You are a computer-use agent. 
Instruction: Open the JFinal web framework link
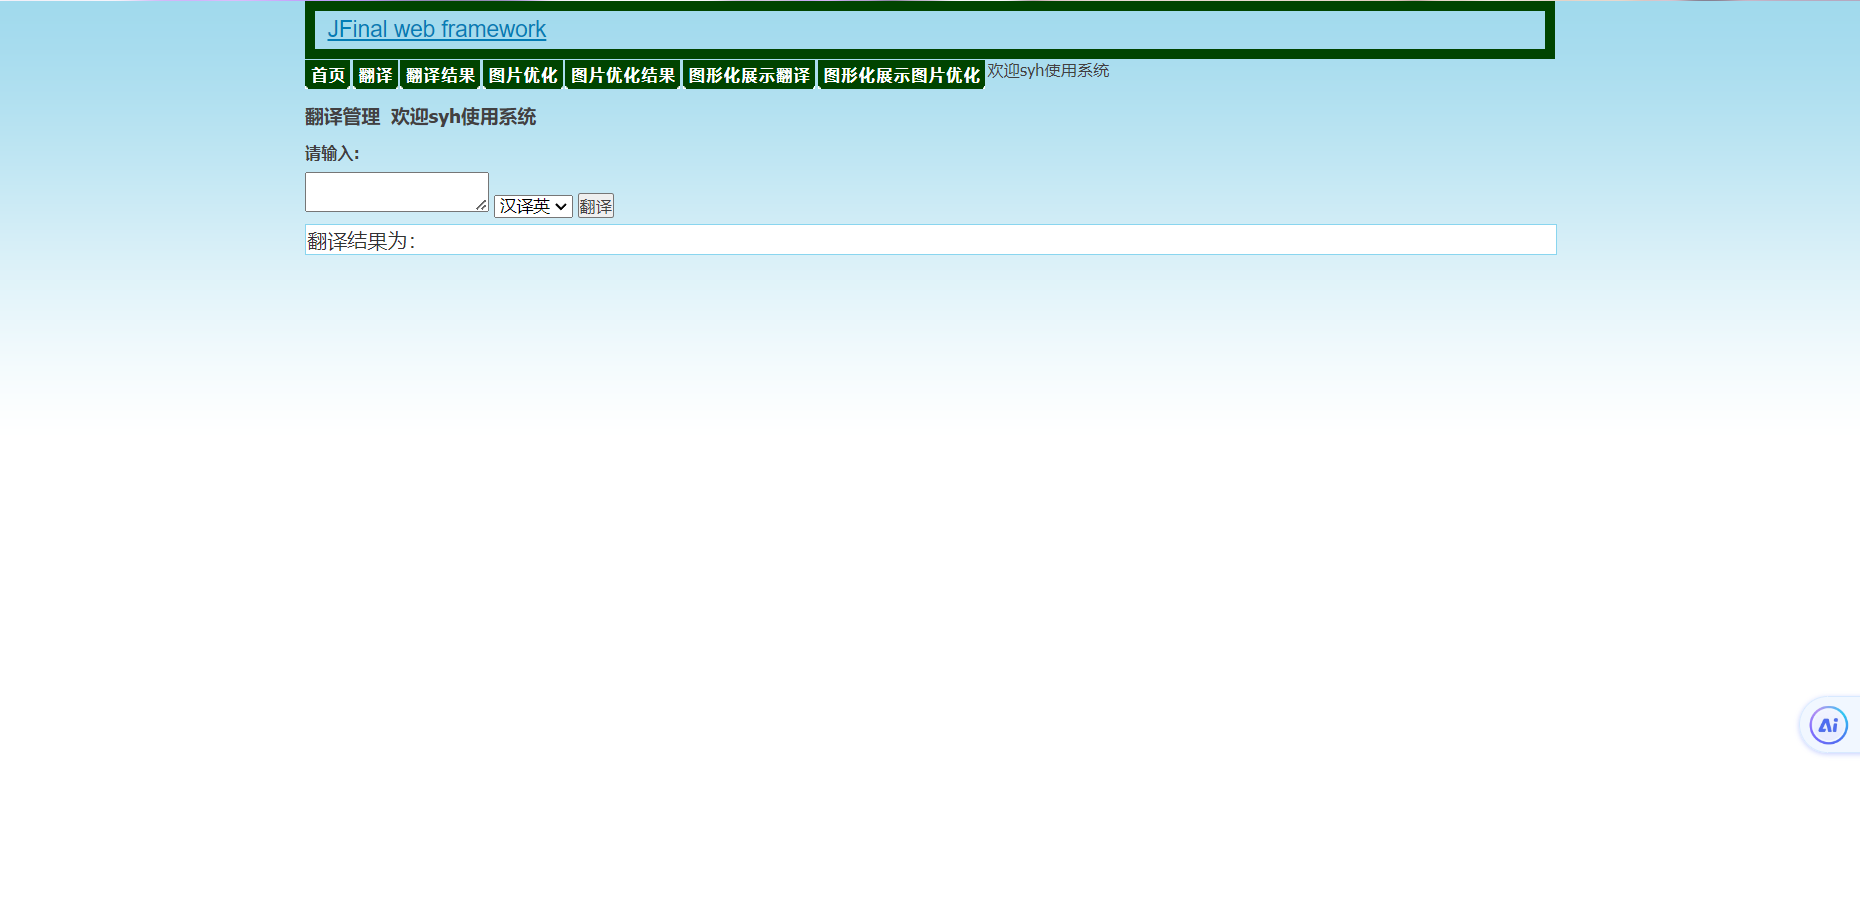pos(437,29)
